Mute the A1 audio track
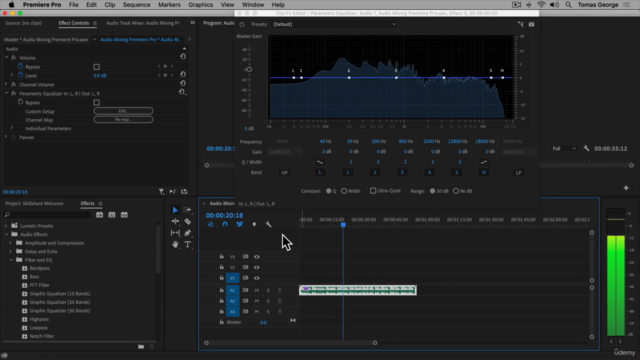The image size is (640, 360). tap(257, 290)
